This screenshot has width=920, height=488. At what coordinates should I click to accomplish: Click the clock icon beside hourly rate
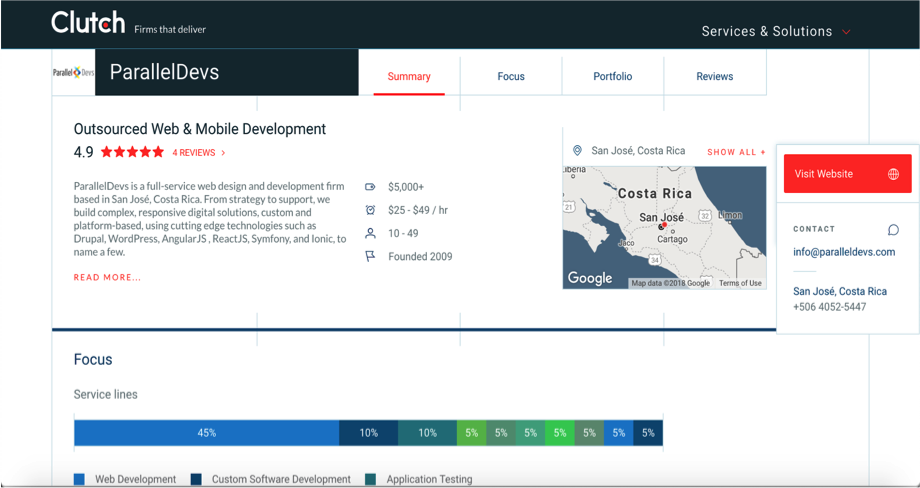pyautogui.click(x=370, y=210)
